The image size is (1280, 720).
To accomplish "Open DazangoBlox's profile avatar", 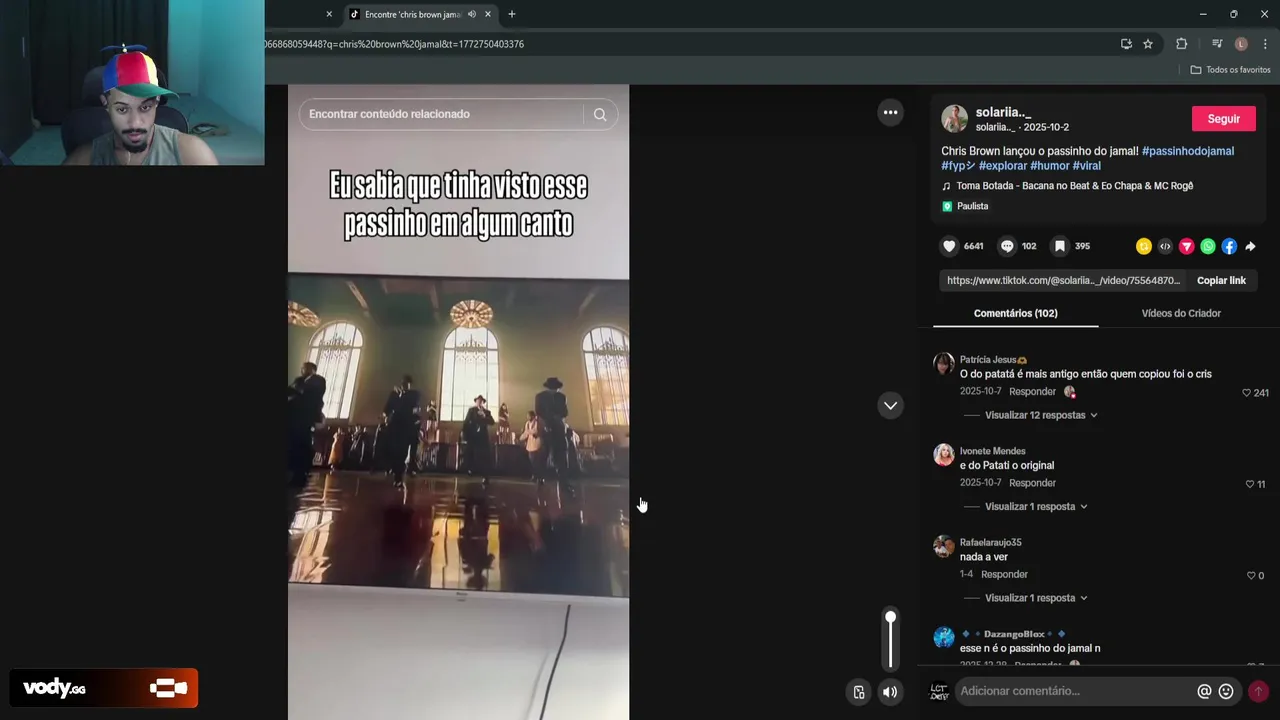I will point(944,638).
